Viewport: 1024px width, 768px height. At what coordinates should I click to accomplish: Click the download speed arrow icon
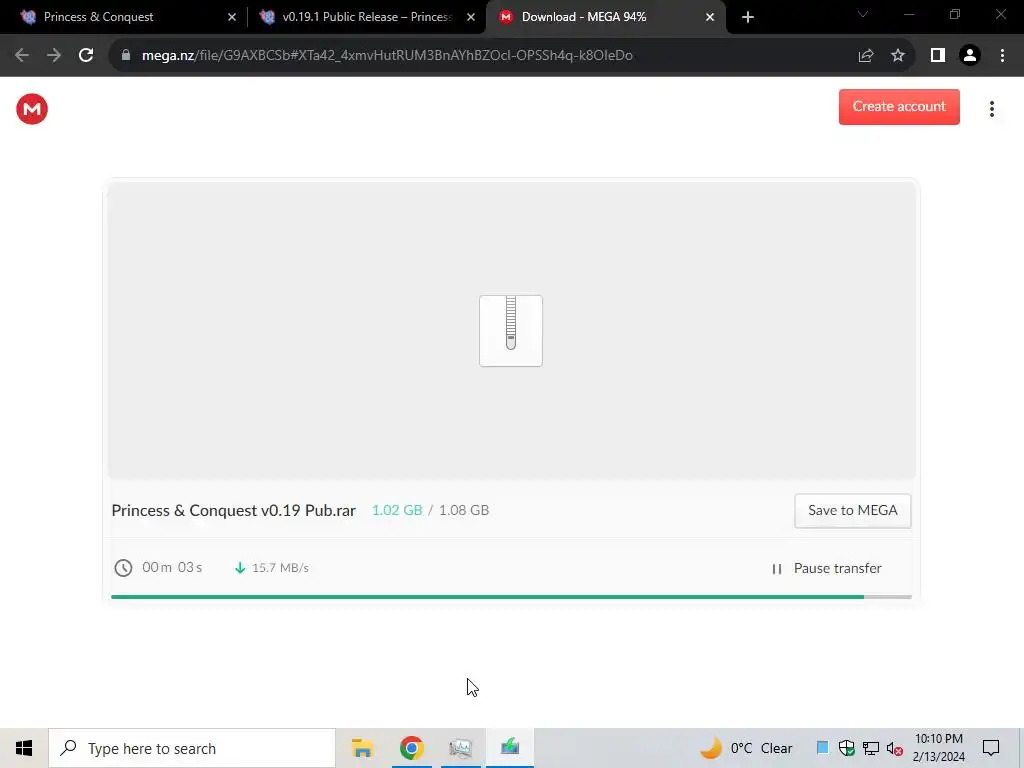(x=240, y=568)
